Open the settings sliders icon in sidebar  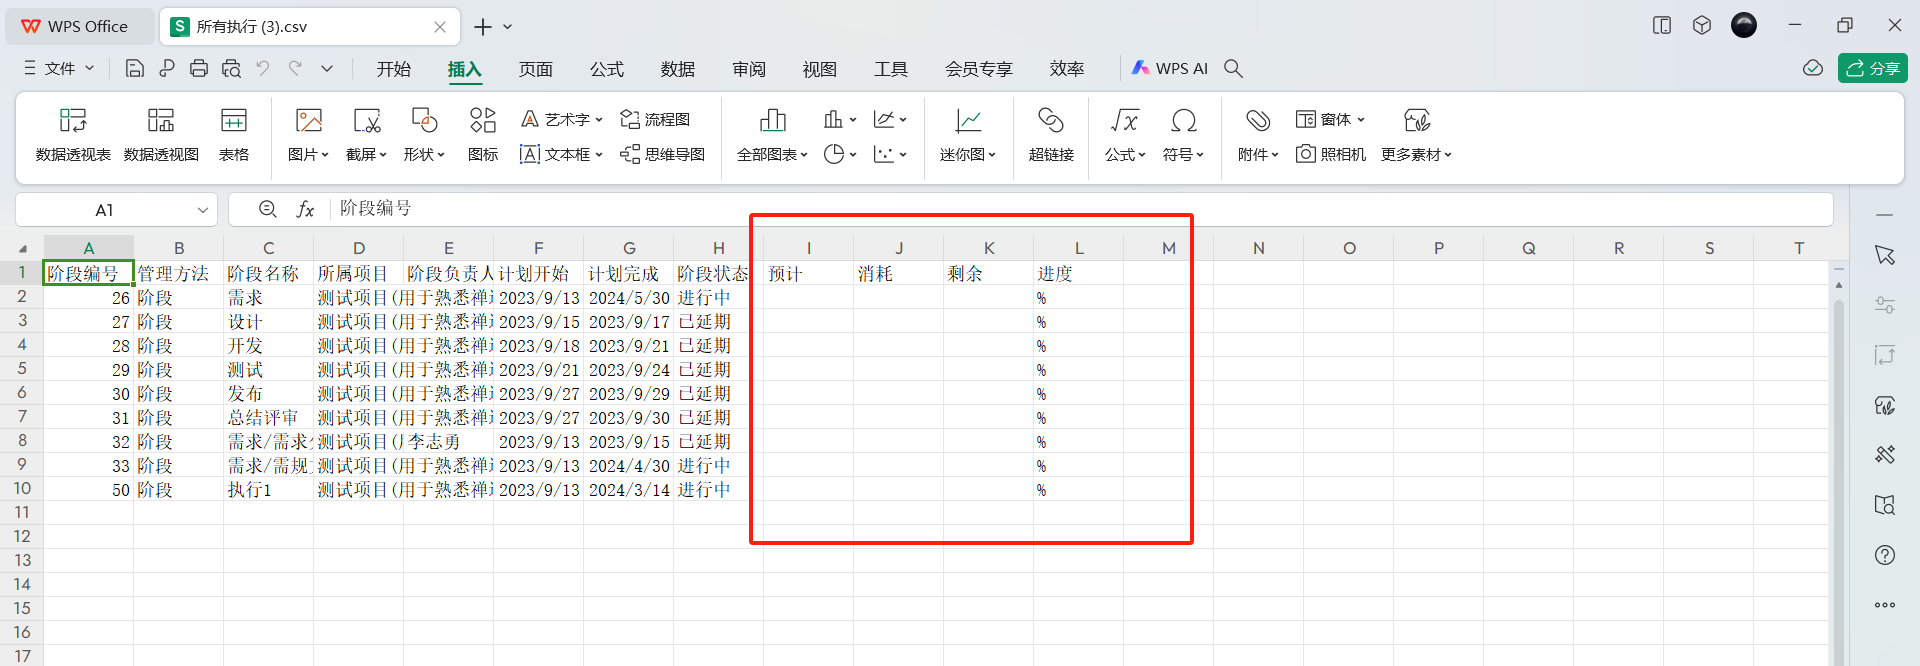[x=1885, y=305]
